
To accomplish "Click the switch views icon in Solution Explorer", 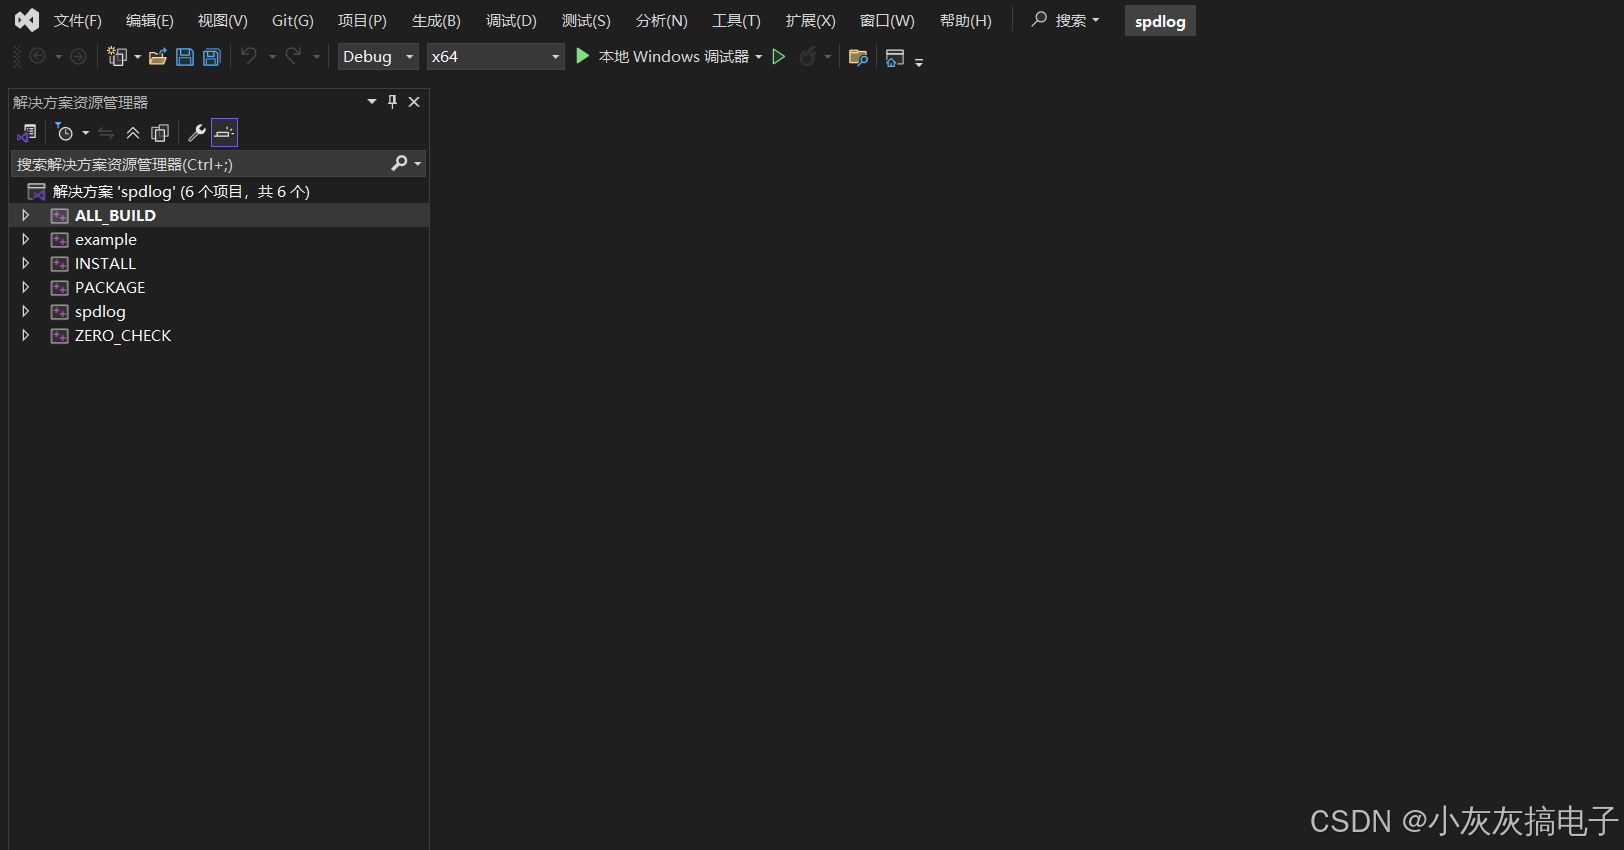I will tap(27, 133).
